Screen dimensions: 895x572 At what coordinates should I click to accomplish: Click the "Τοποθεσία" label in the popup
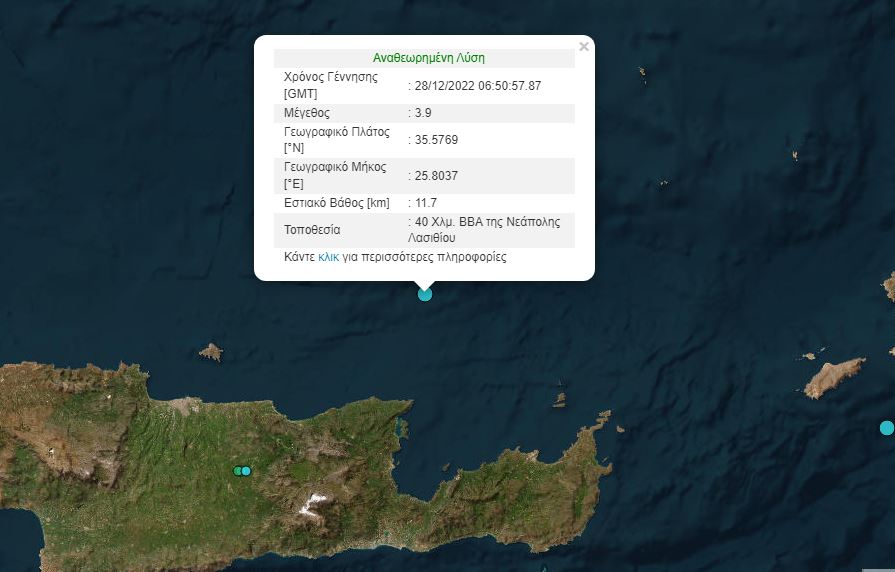tap(313, 230)
